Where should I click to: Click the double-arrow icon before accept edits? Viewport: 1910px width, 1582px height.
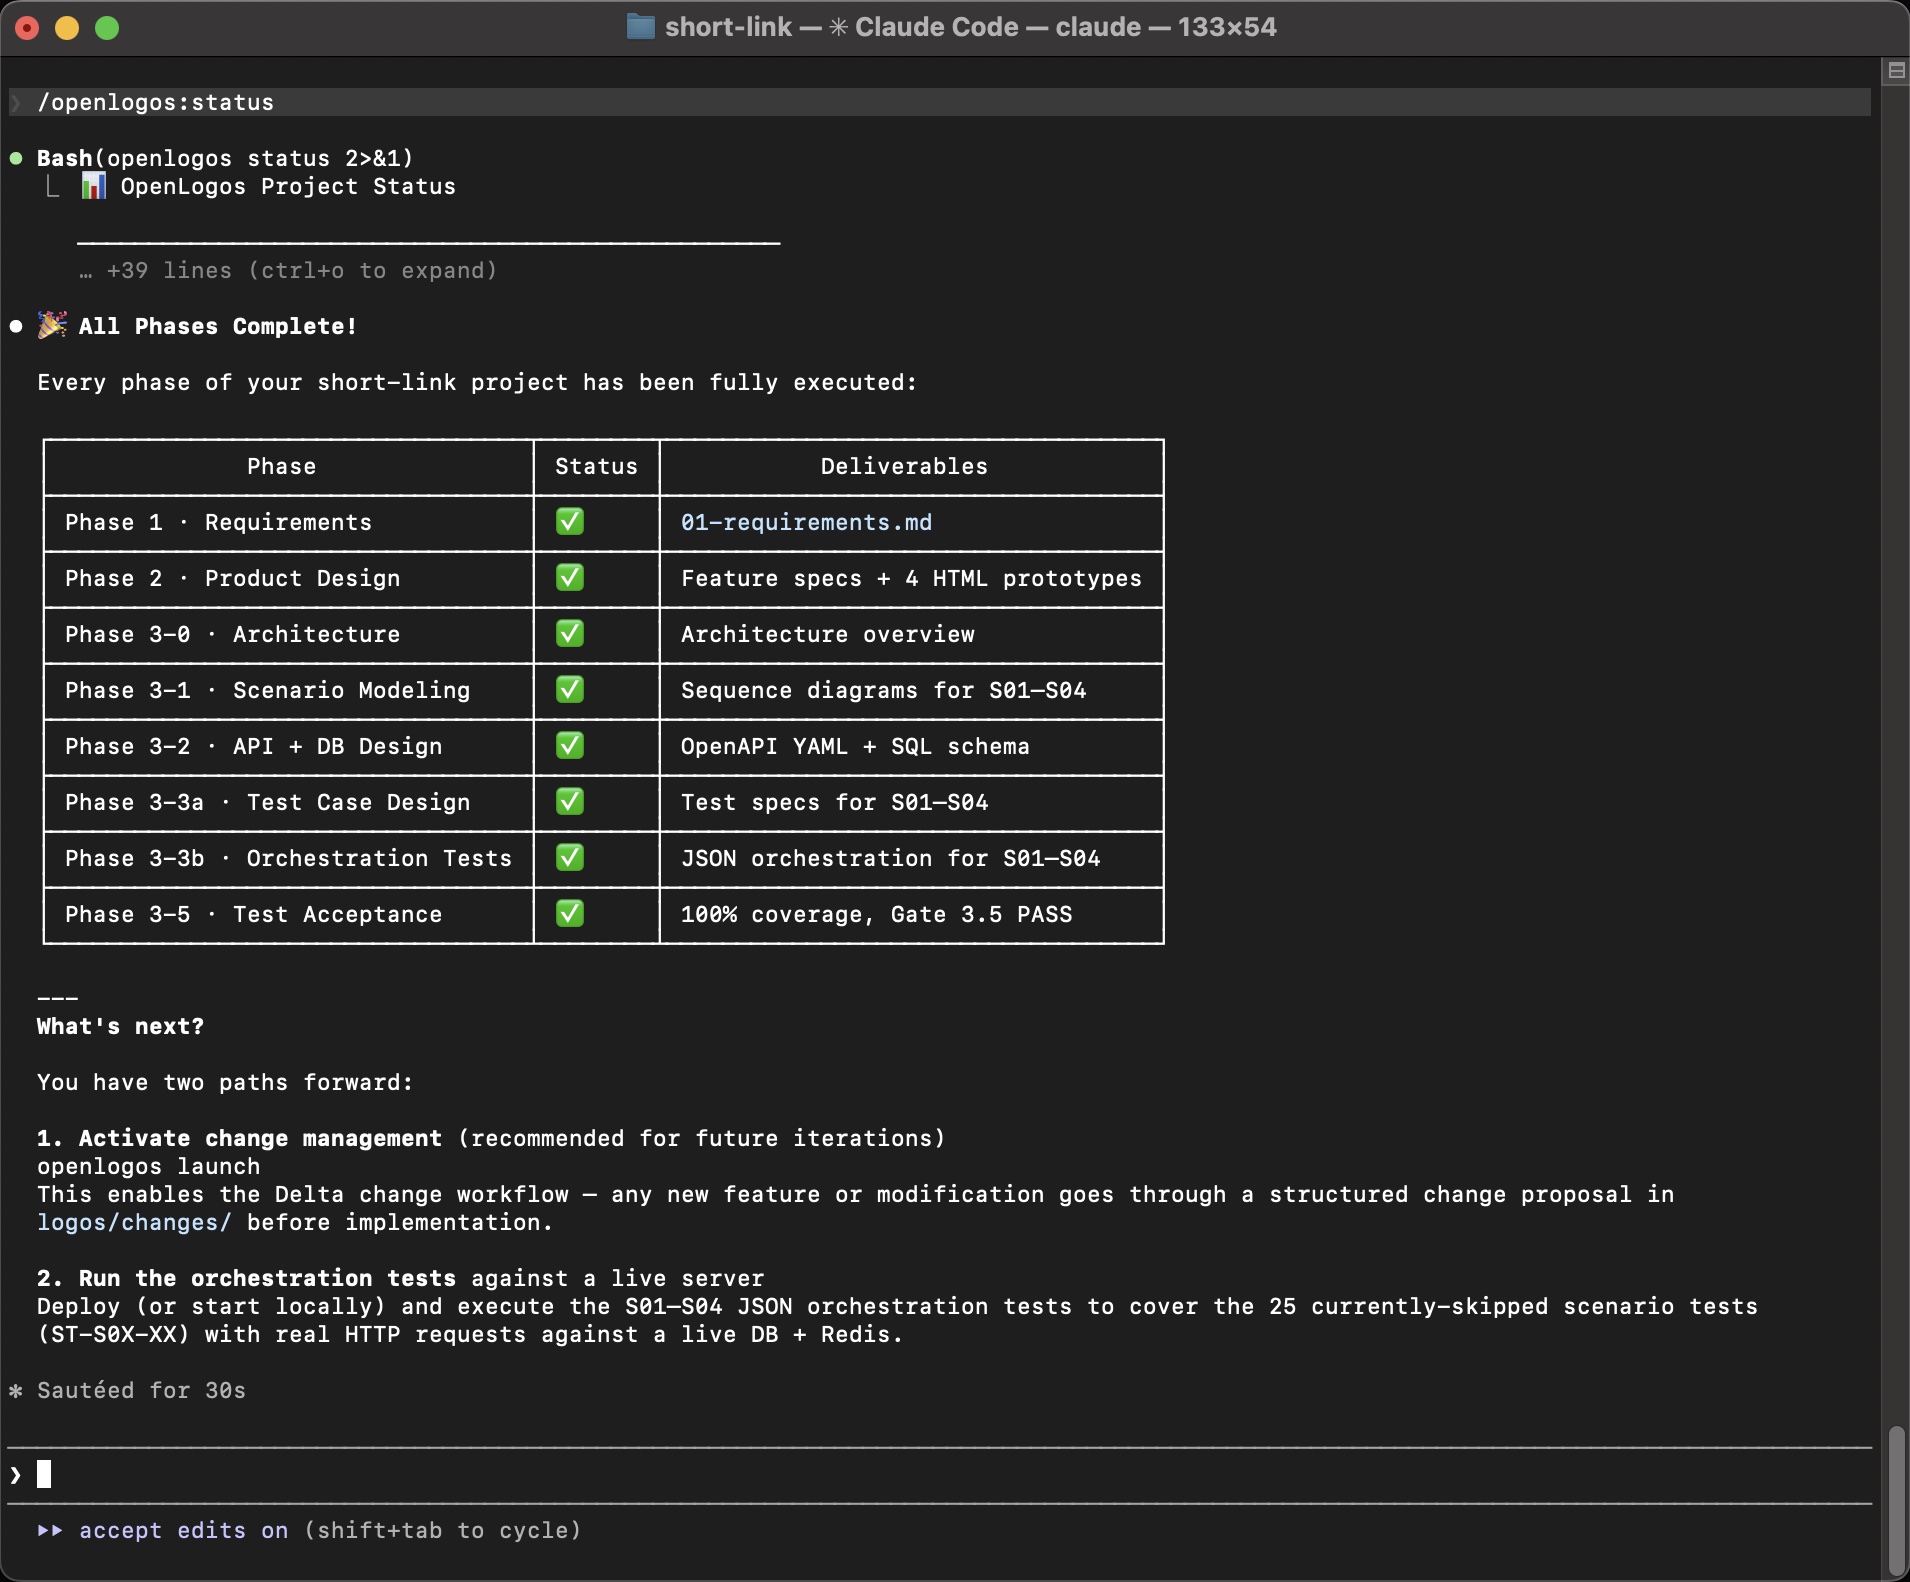[50, 1530]
